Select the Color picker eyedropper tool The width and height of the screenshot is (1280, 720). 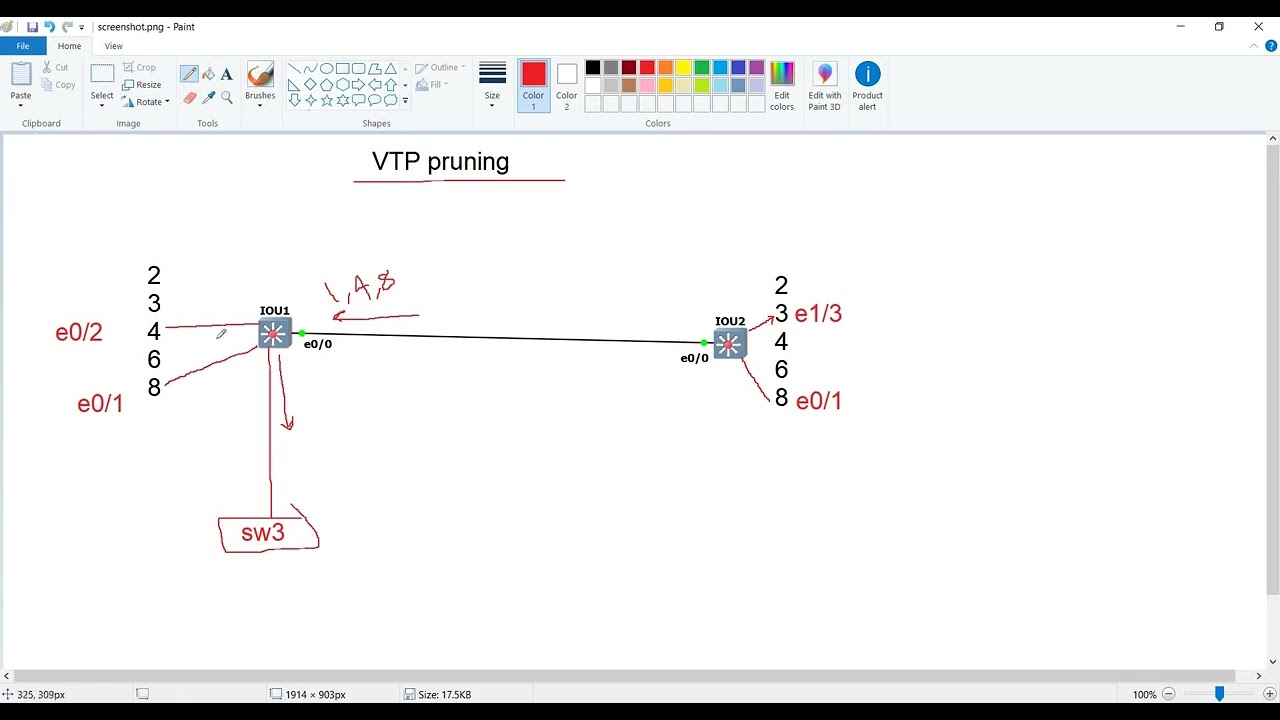click(x=208, y=97)
